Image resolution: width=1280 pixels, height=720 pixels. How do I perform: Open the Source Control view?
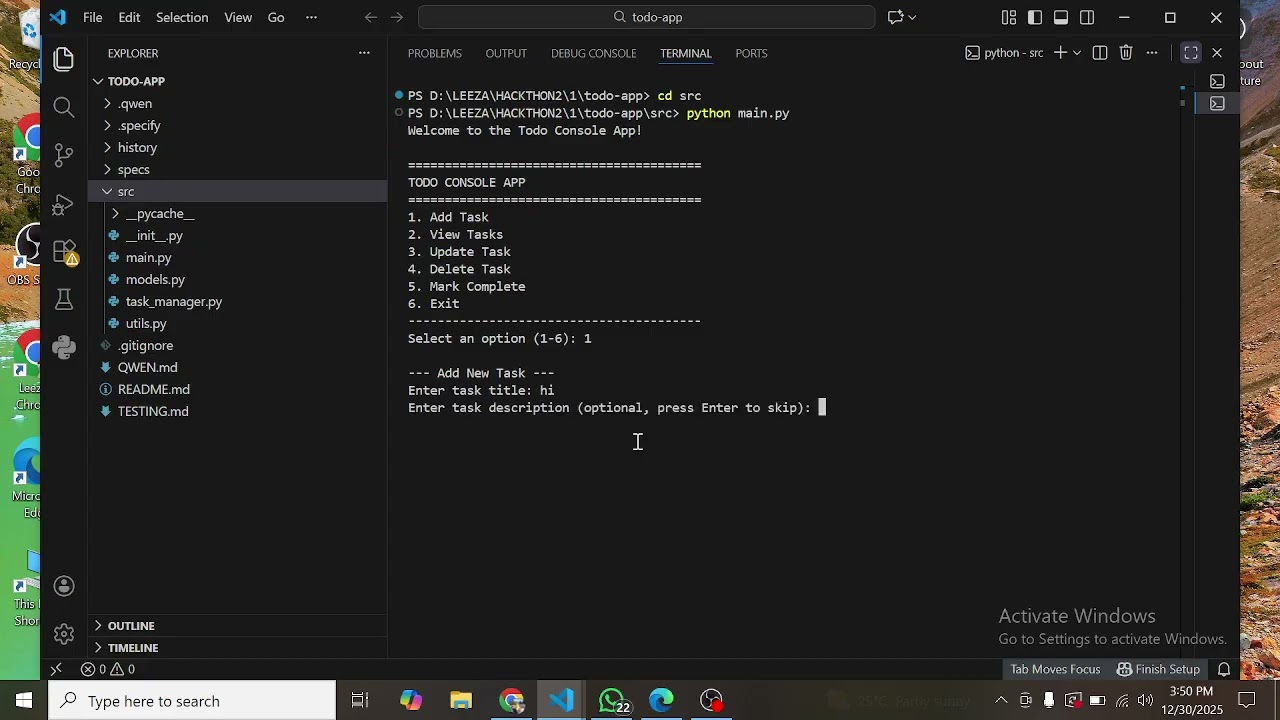[x=64, y=155]
